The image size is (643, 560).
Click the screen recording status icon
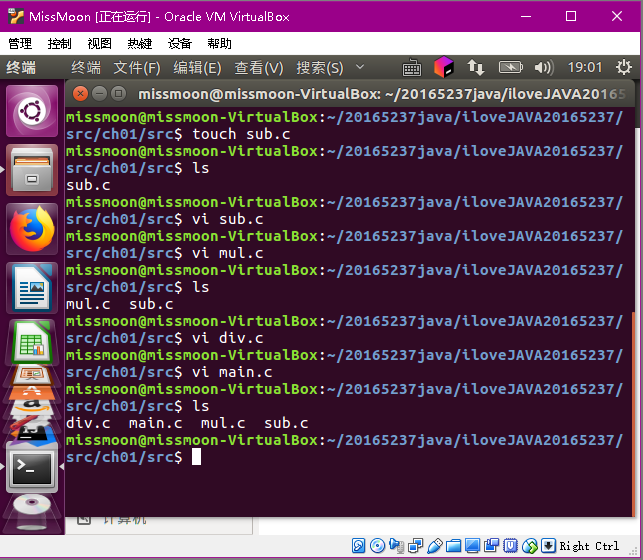point(491,546)
